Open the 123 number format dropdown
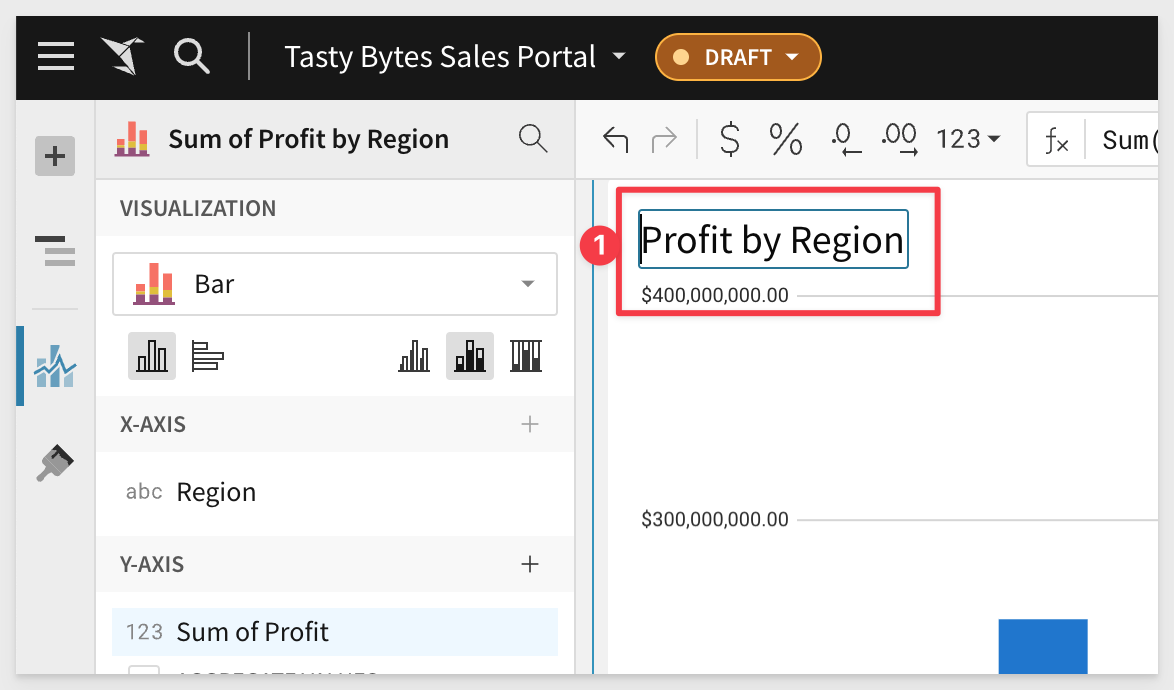The height and width of the screenshot is (690, 1174). click(968, 140)
